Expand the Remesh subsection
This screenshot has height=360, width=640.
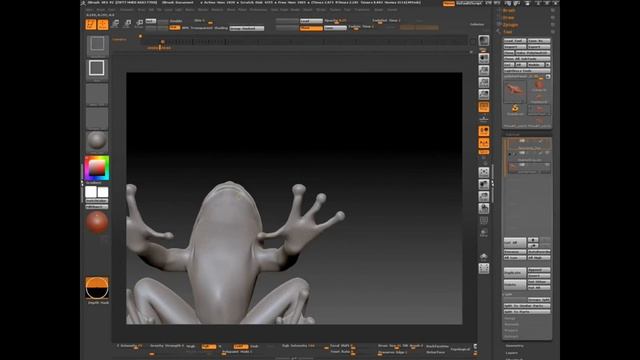511,324
